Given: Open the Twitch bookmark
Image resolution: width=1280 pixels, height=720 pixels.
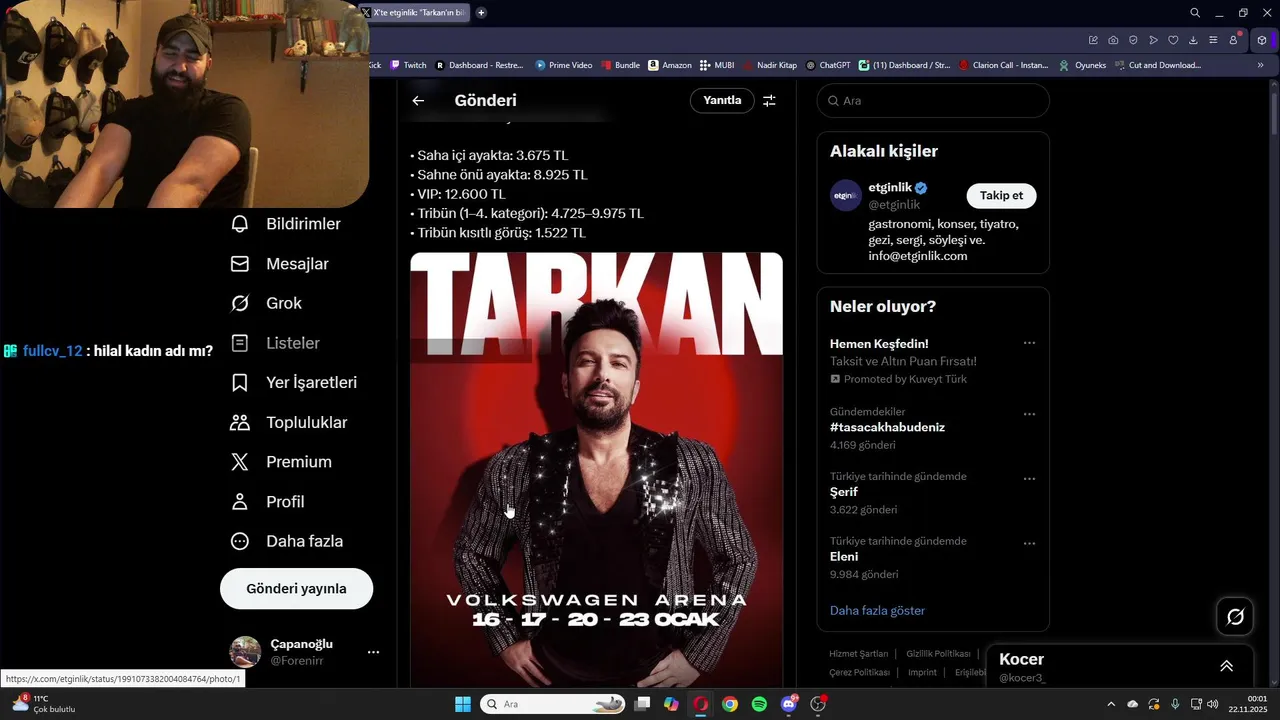Looking at the screenshot, I should [408, 65].
